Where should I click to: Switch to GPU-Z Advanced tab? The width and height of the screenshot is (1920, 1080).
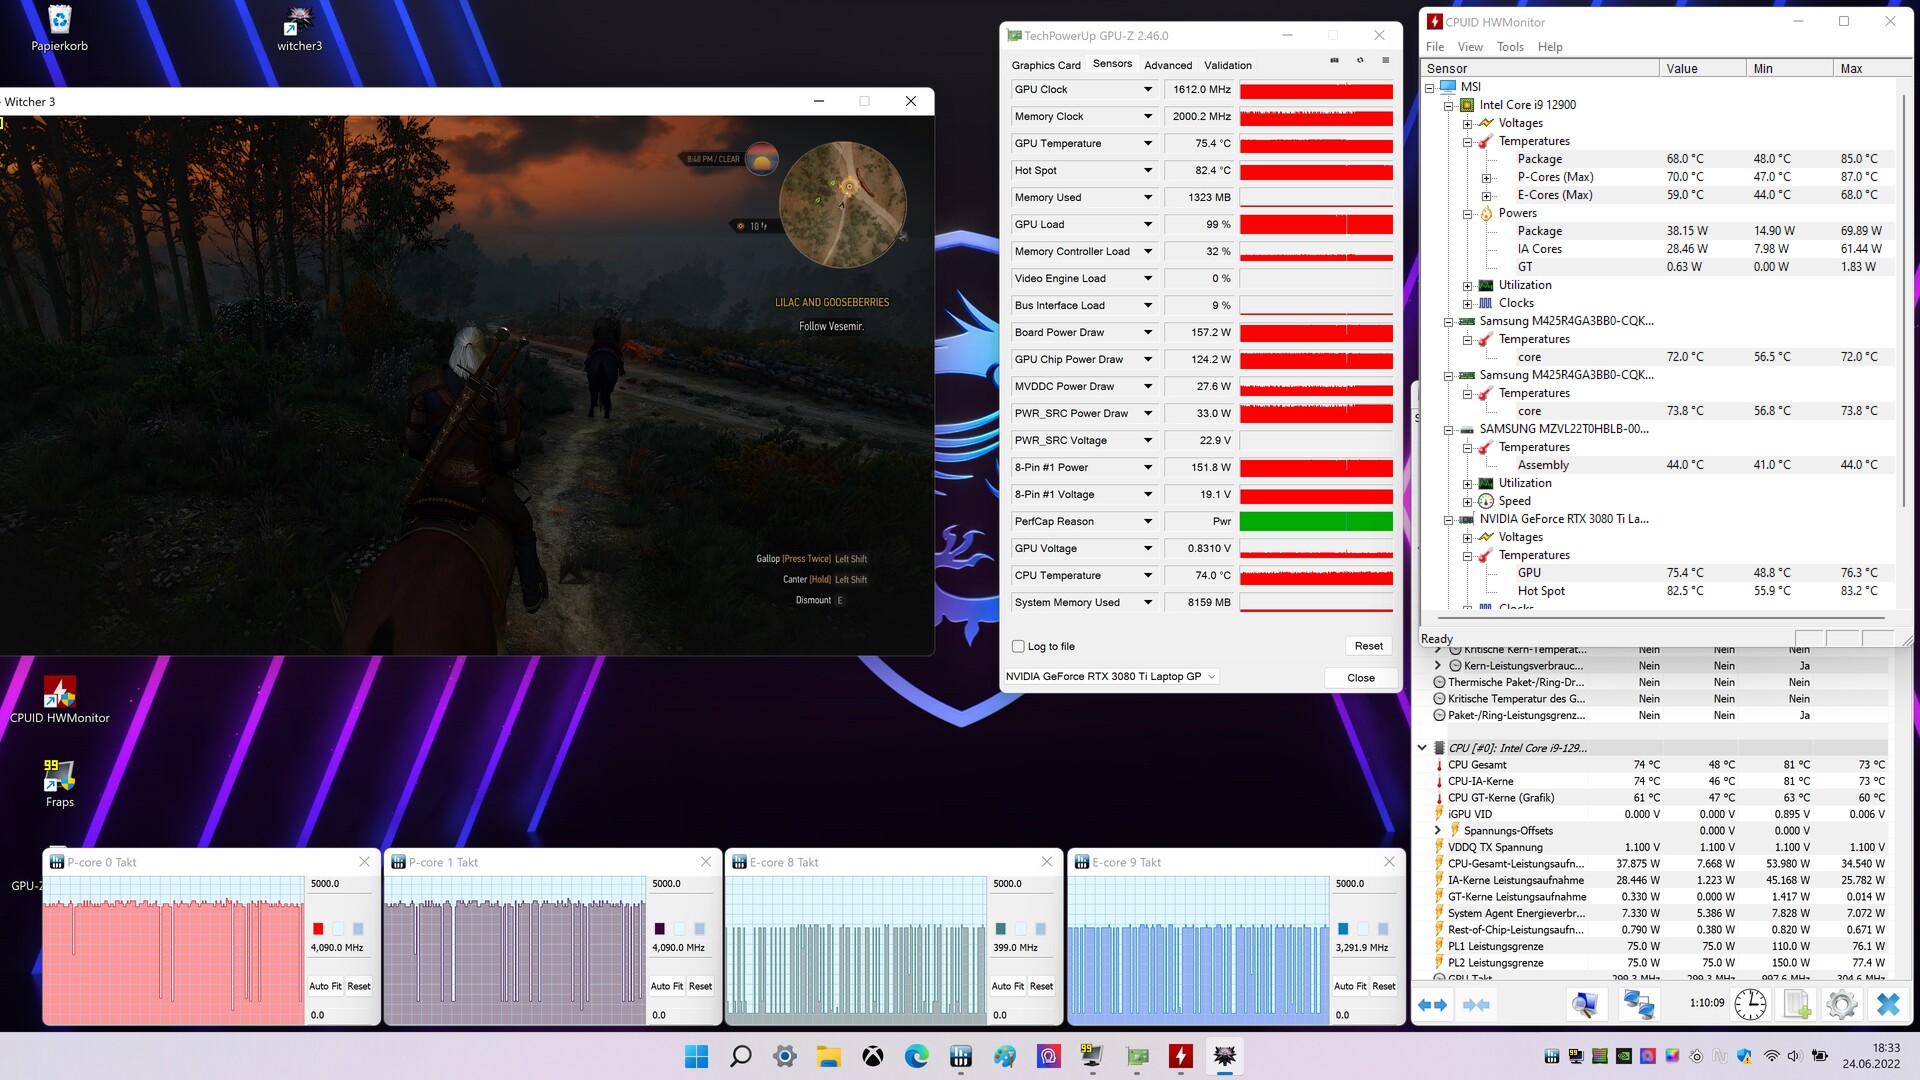[x=1168, y=65]
